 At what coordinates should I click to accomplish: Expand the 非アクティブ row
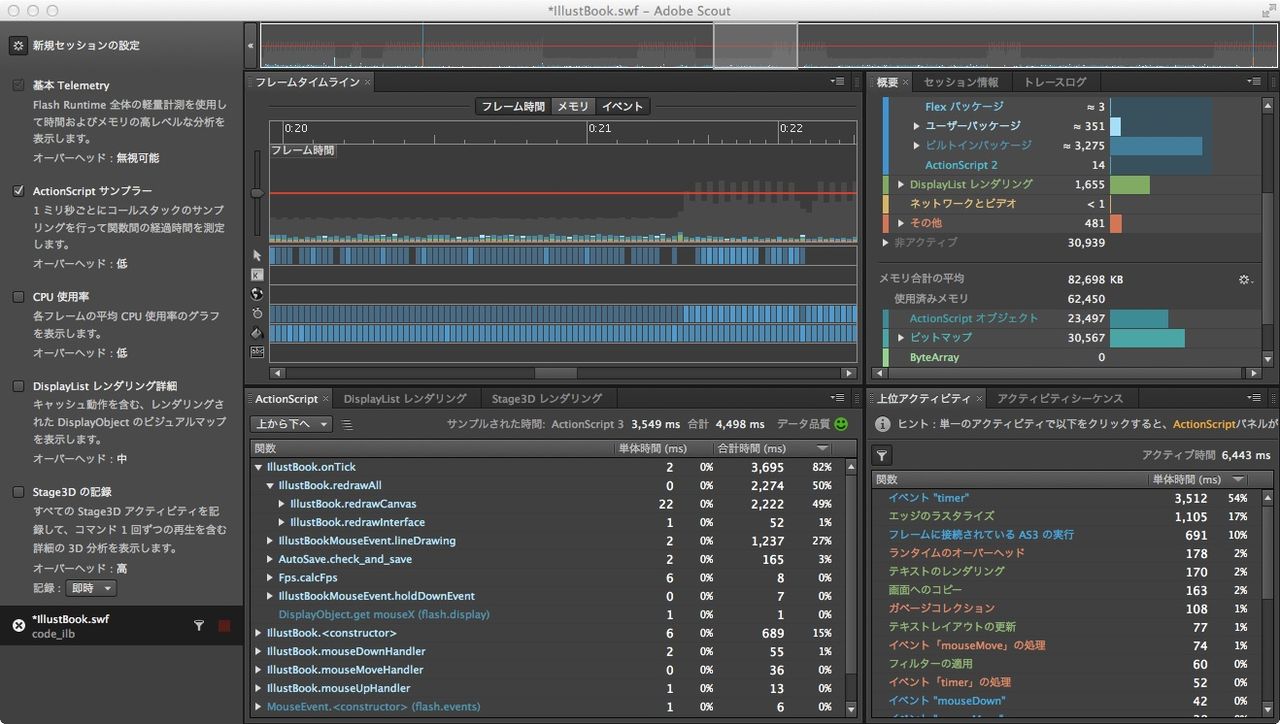[x=885, y=243]
